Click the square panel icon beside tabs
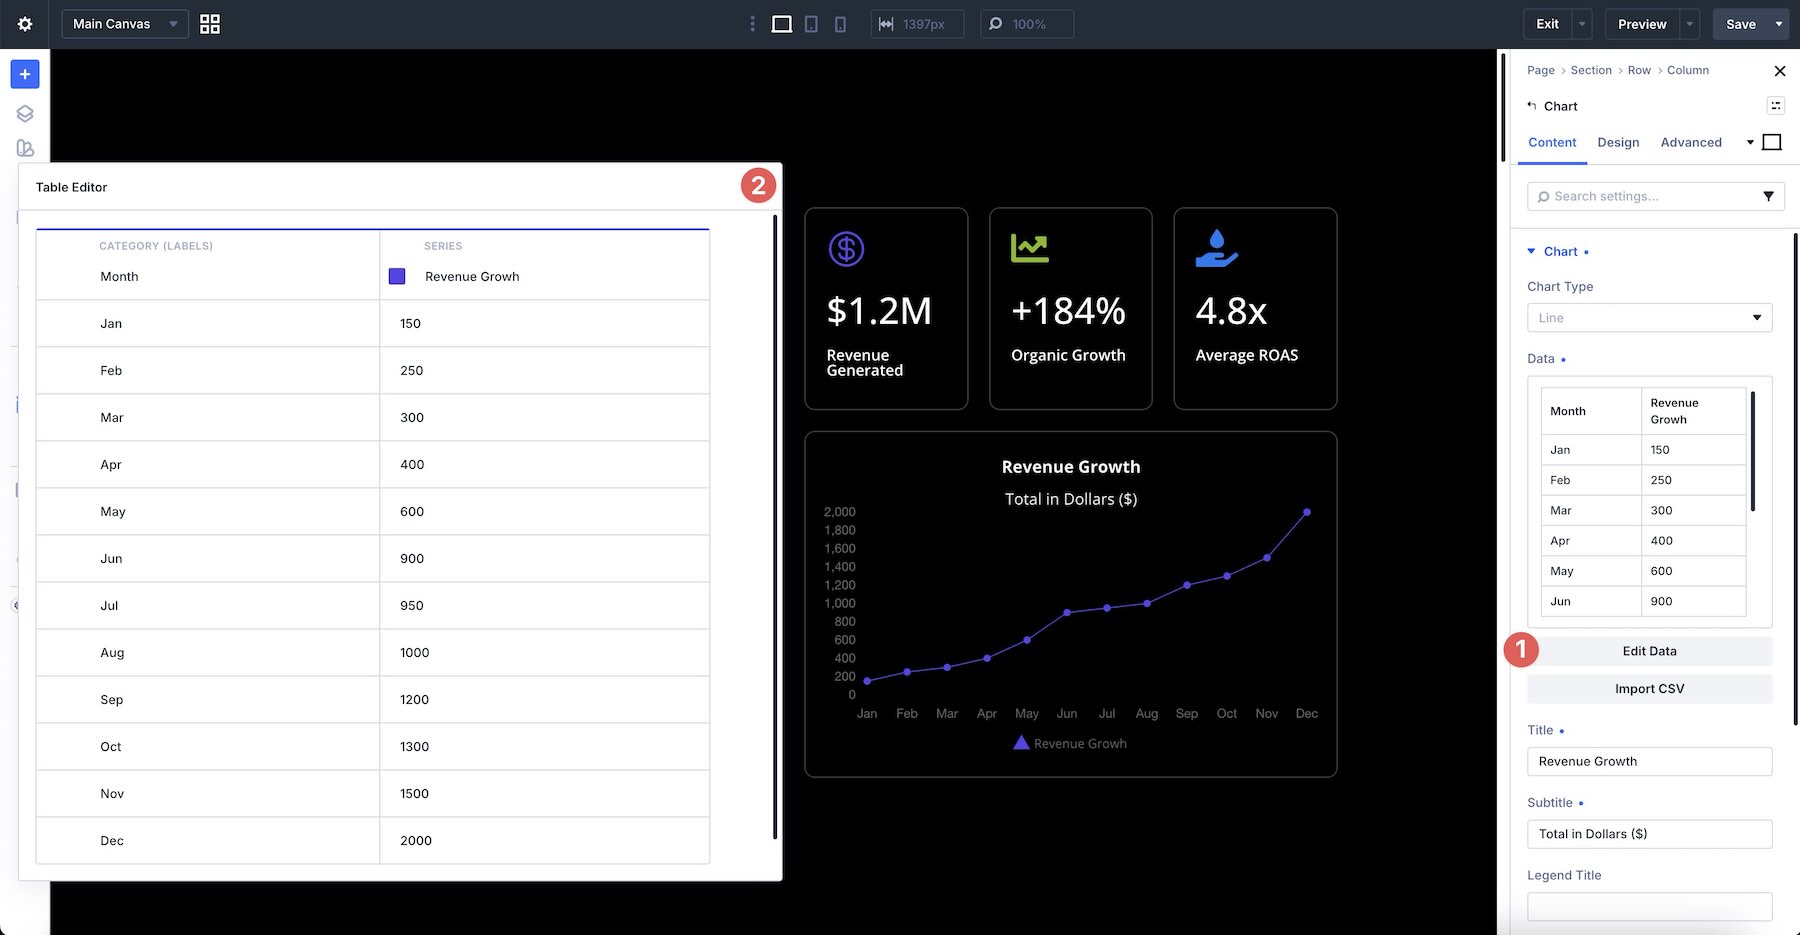 pyautogui.click(x=1772, y=142)
